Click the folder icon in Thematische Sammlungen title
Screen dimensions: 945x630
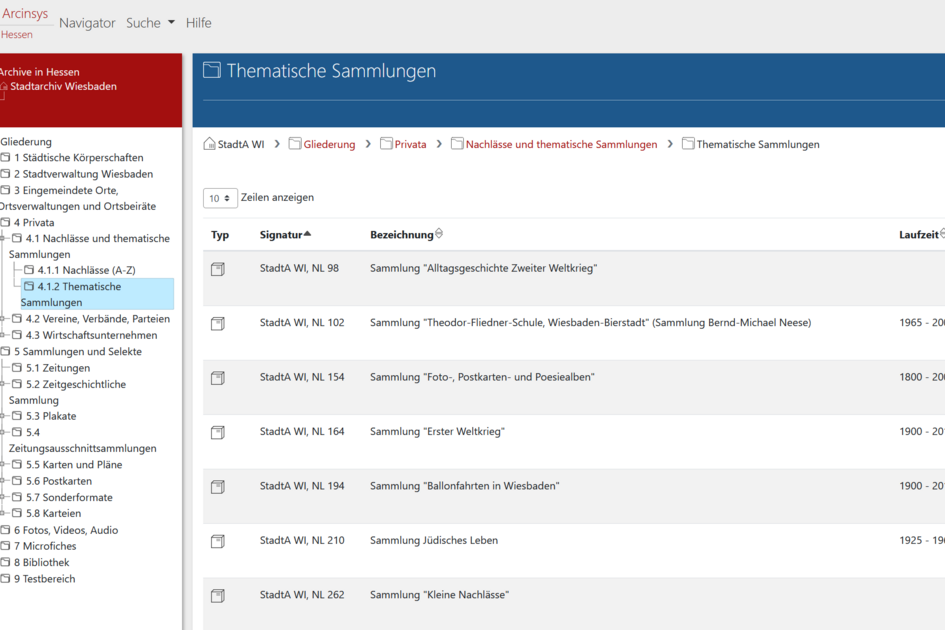point(212,70)
